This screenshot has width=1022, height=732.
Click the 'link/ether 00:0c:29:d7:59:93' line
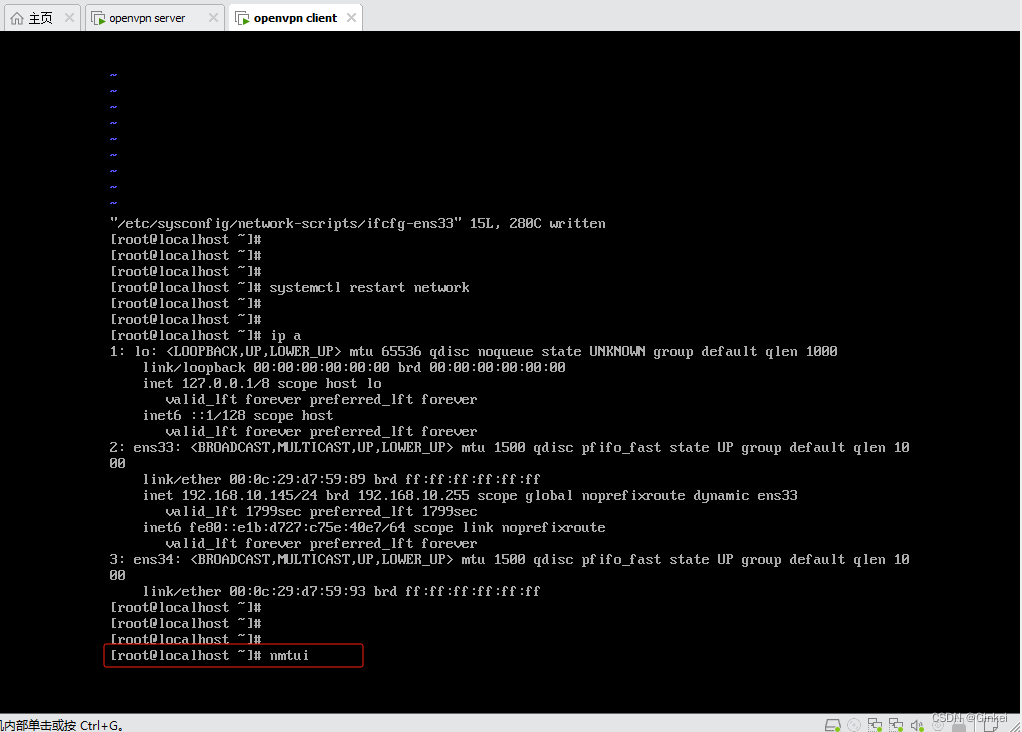342,591
